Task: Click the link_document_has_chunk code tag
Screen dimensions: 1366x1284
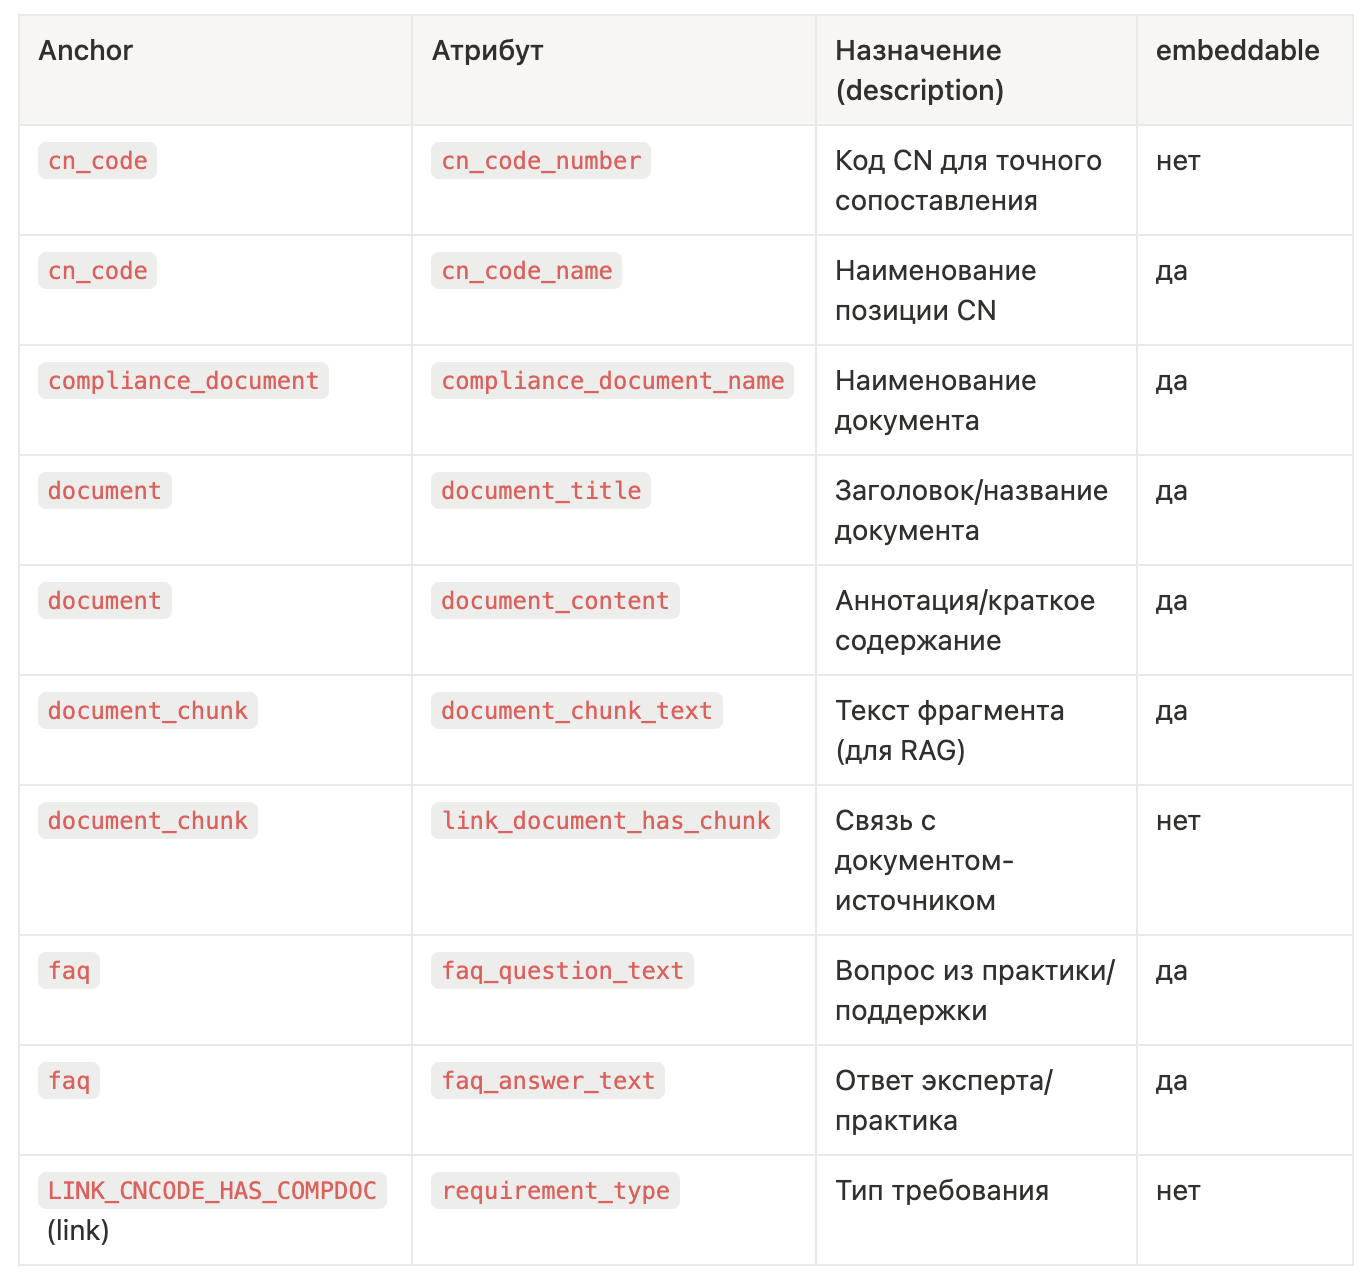Action: (605, 821)
